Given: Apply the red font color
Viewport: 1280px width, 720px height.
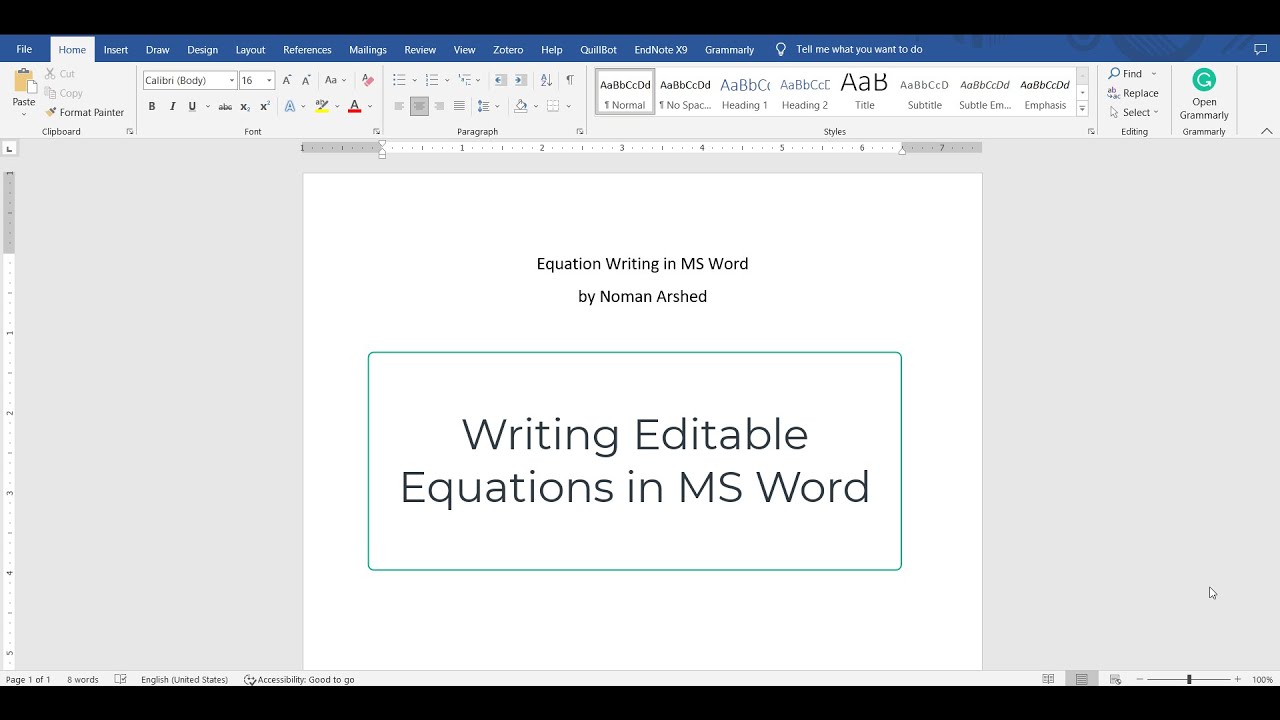Looking at the screenshot, I should tap(355, 106).
